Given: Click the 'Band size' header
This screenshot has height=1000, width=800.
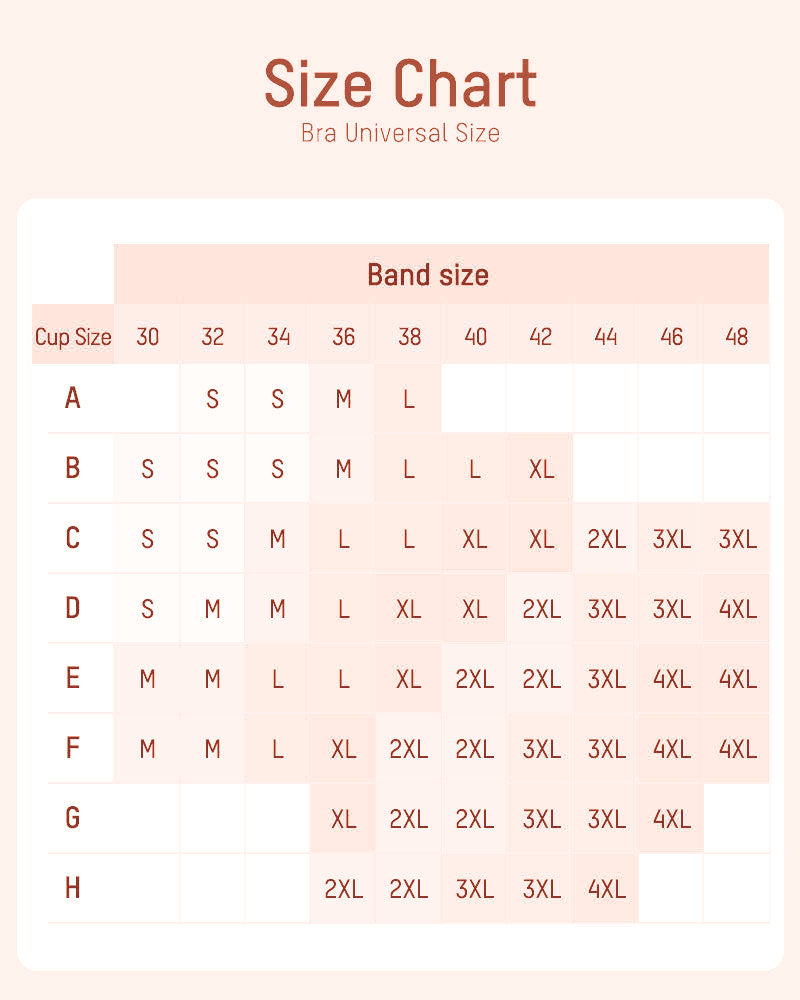Looking at the screenshot, I should click(x=428, y=274).
